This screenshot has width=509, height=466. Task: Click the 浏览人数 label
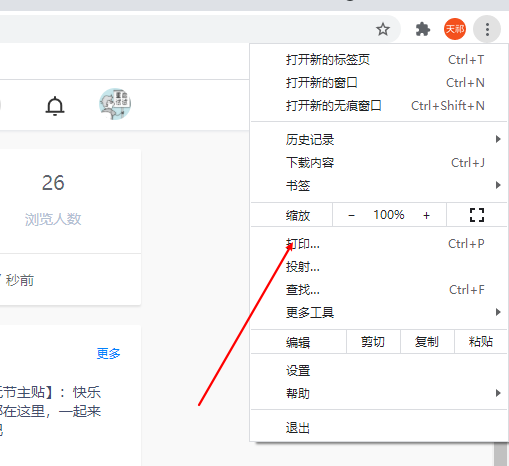(x=53, y=219)
